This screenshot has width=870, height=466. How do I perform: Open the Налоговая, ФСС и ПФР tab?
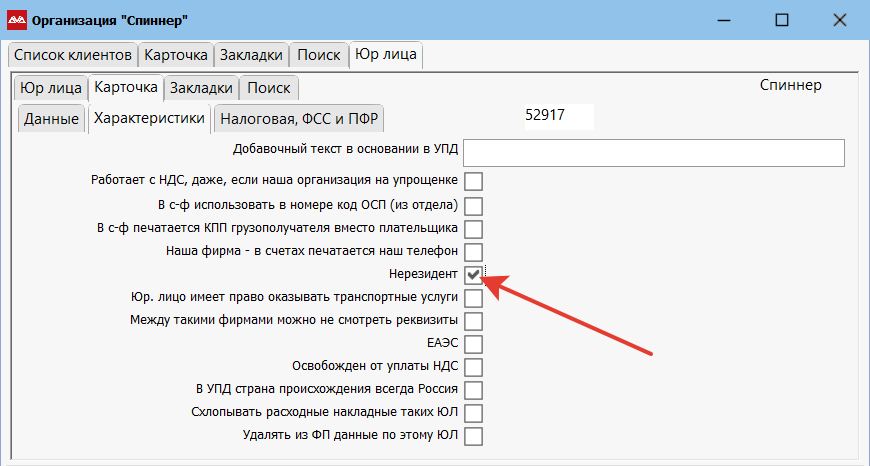[300, 119]
